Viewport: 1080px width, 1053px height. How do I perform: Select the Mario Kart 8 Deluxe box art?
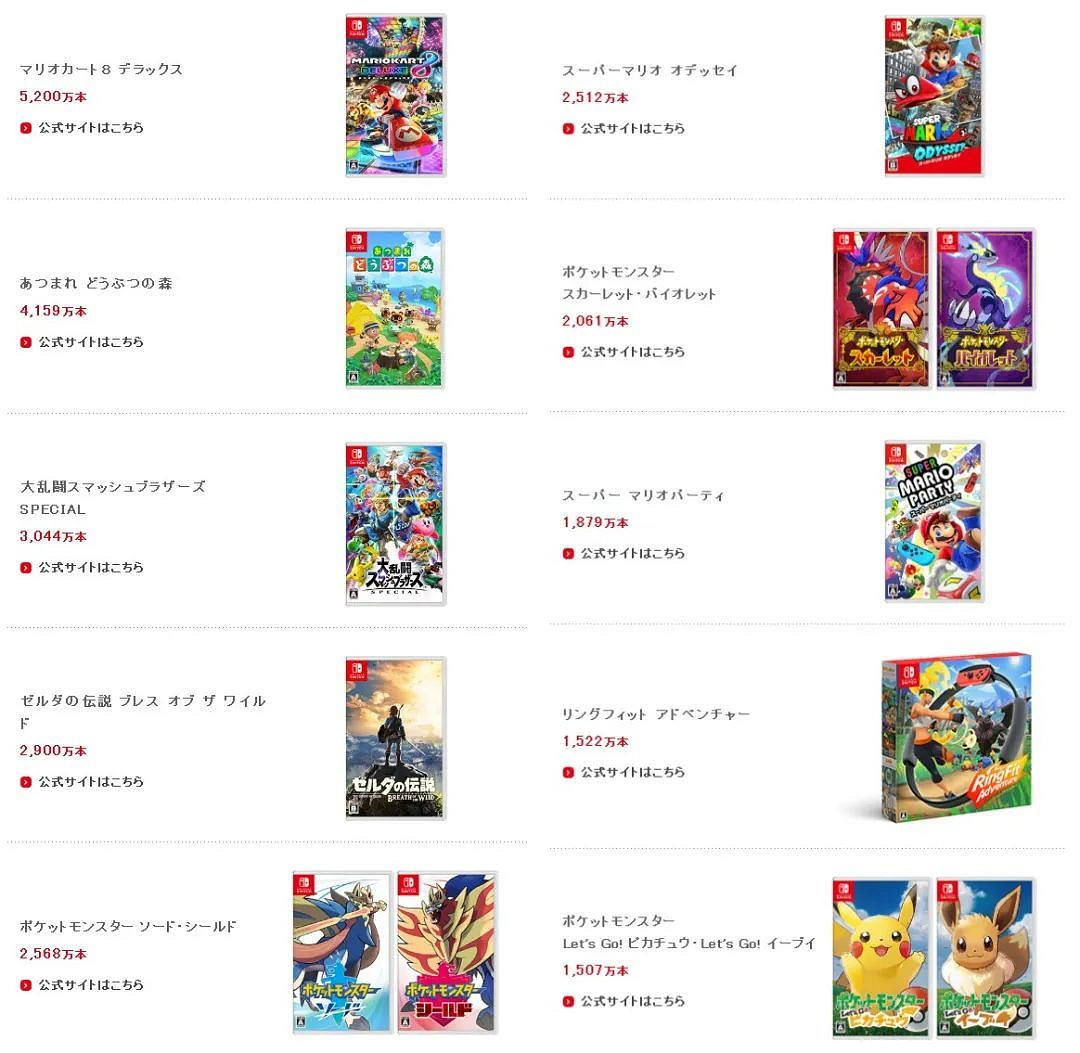pyautogui.click(x=395, y=95)
